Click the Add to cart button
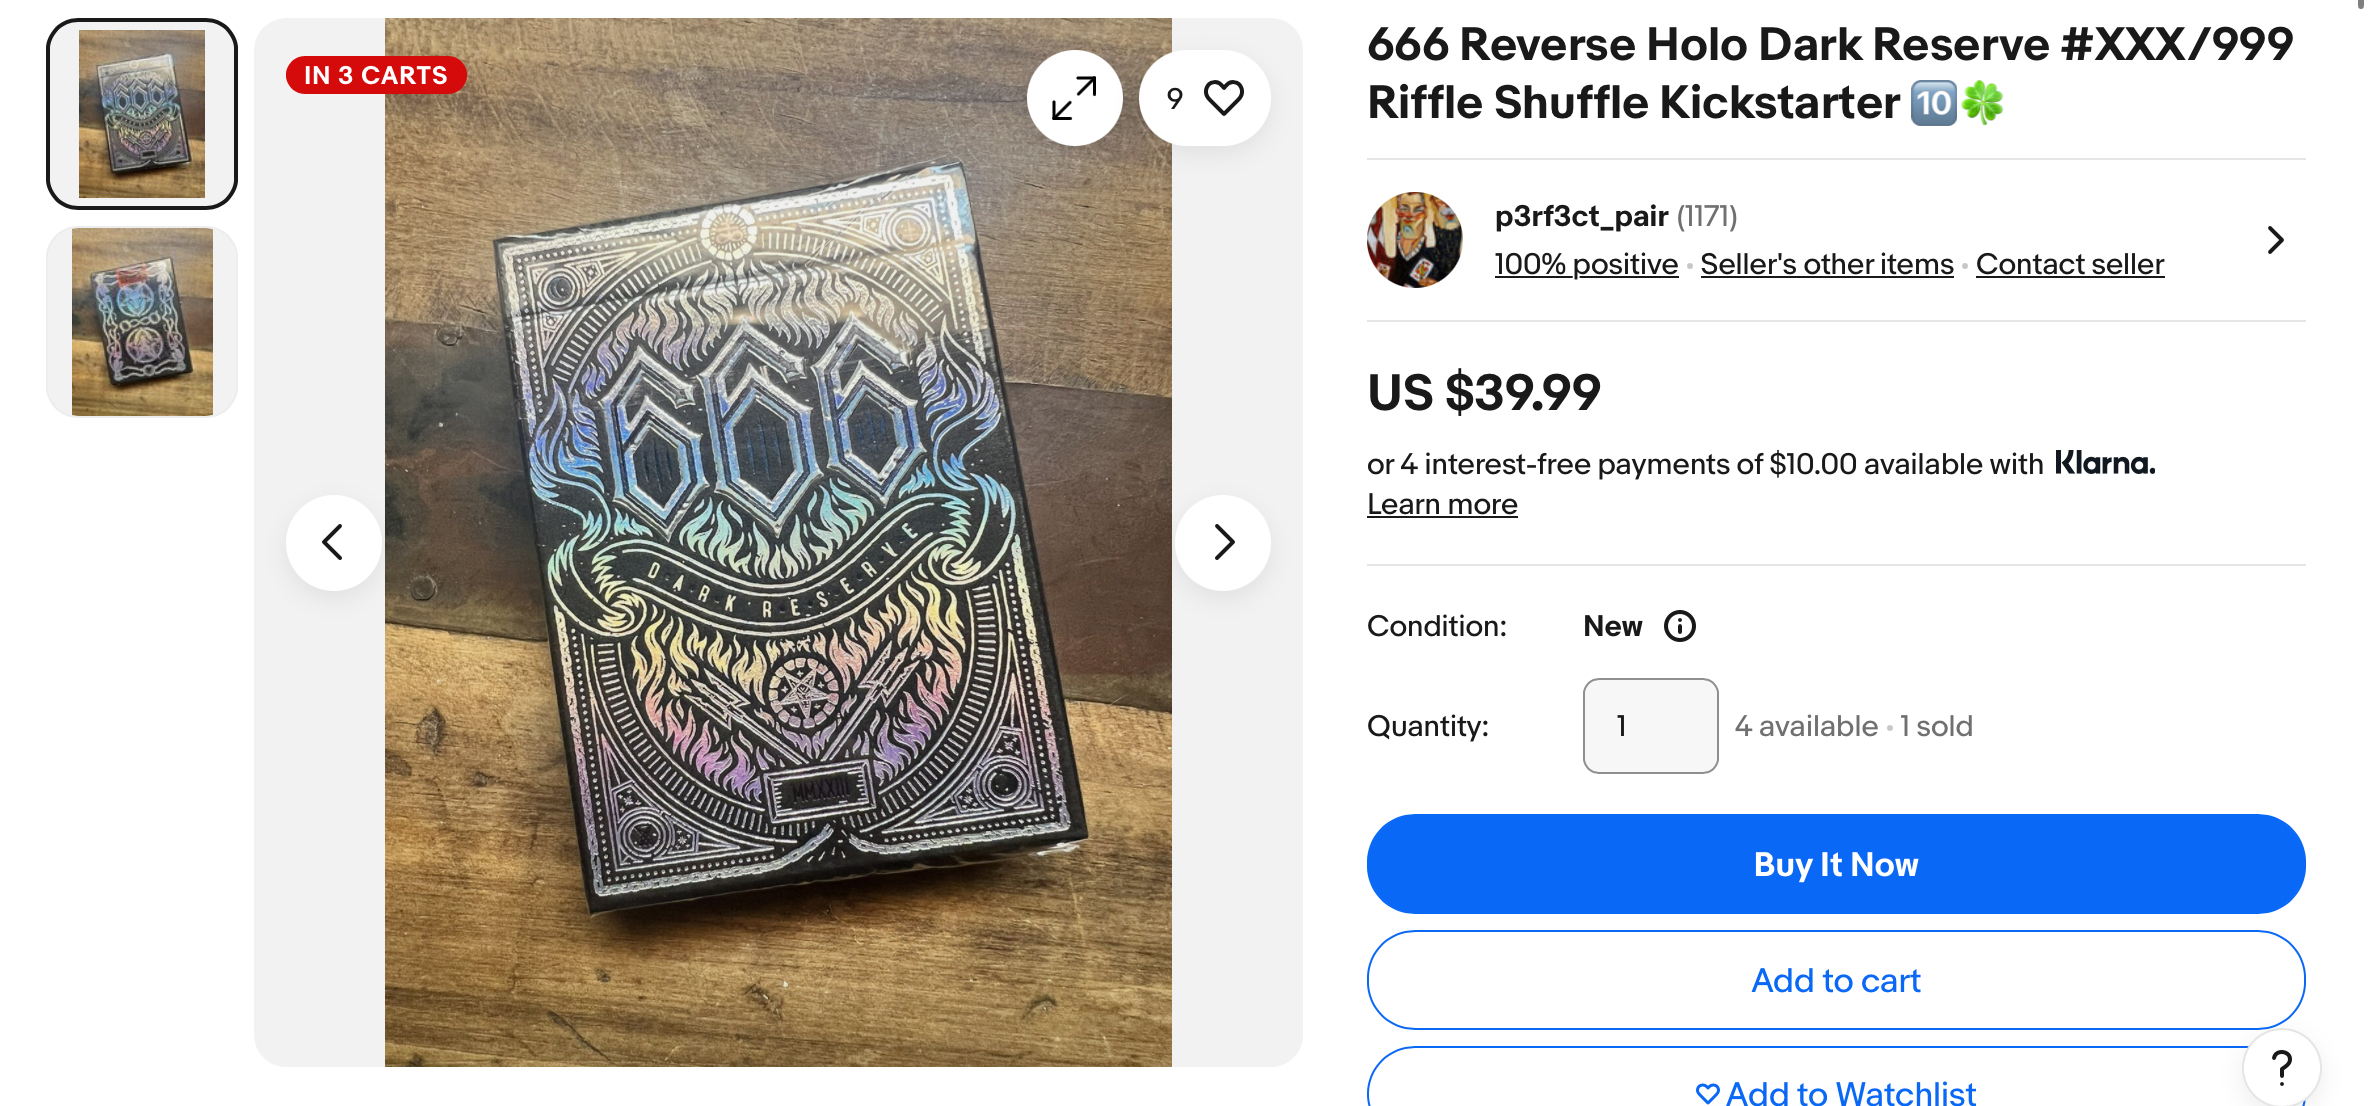This screenshot has height=1106, width=2370. click(1836, 980)
